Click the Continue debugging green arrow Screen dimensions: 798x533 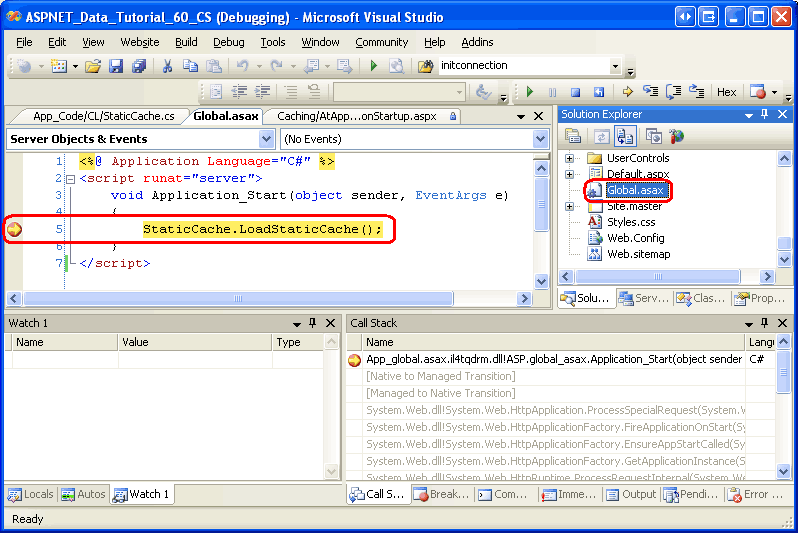pyautogui.click(x=530, y=92)
